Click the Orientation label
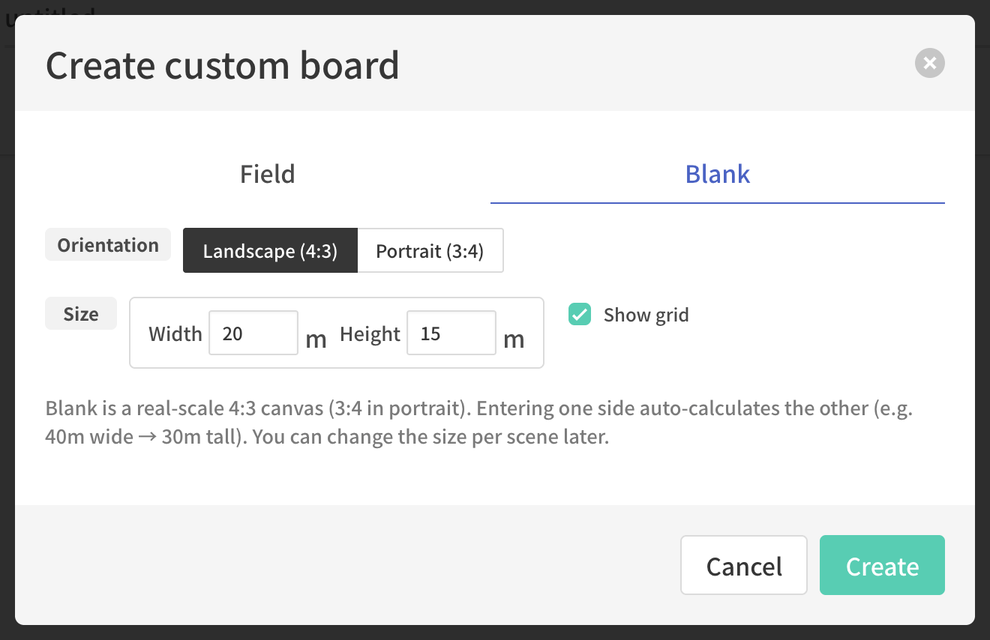990x640 pixels. pos(108,245)
